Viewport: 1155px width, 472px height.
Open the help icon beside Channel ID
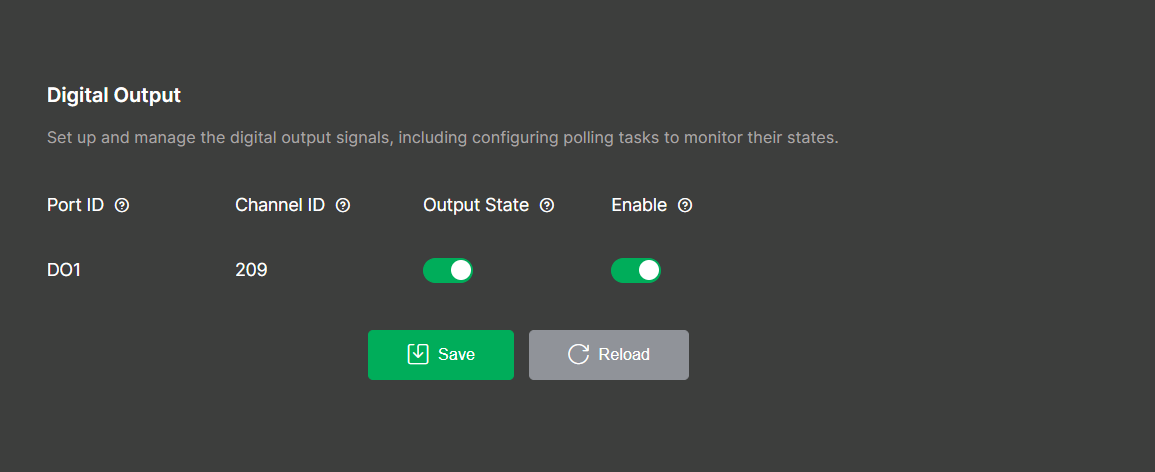pos(343,205)
